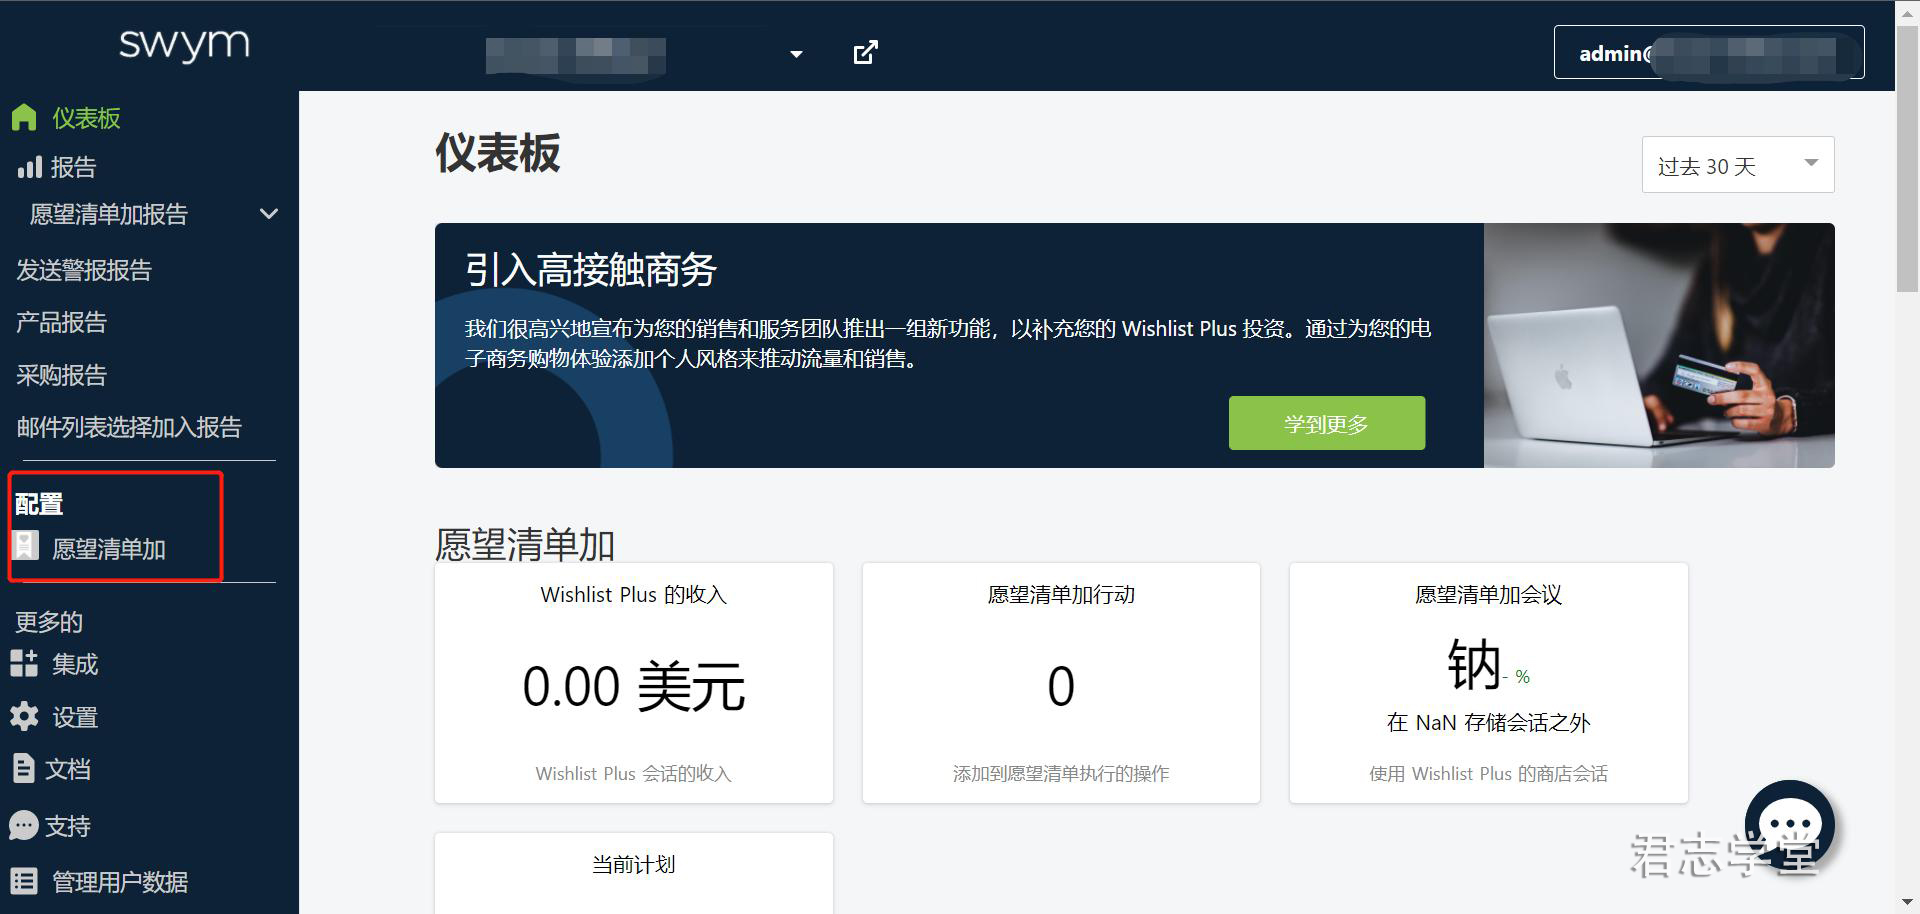Open 设置 sidebar item
This screenshot has height=914, width=1920.
[75, 717]
